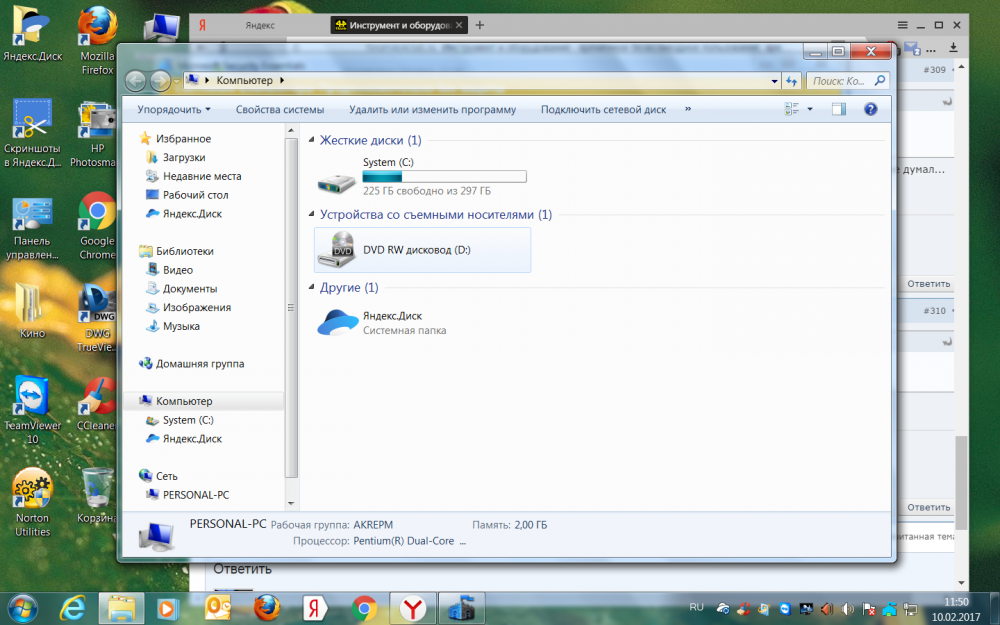
Task: Open the Корзина recycle bin
Action: [x=97, y=496]
